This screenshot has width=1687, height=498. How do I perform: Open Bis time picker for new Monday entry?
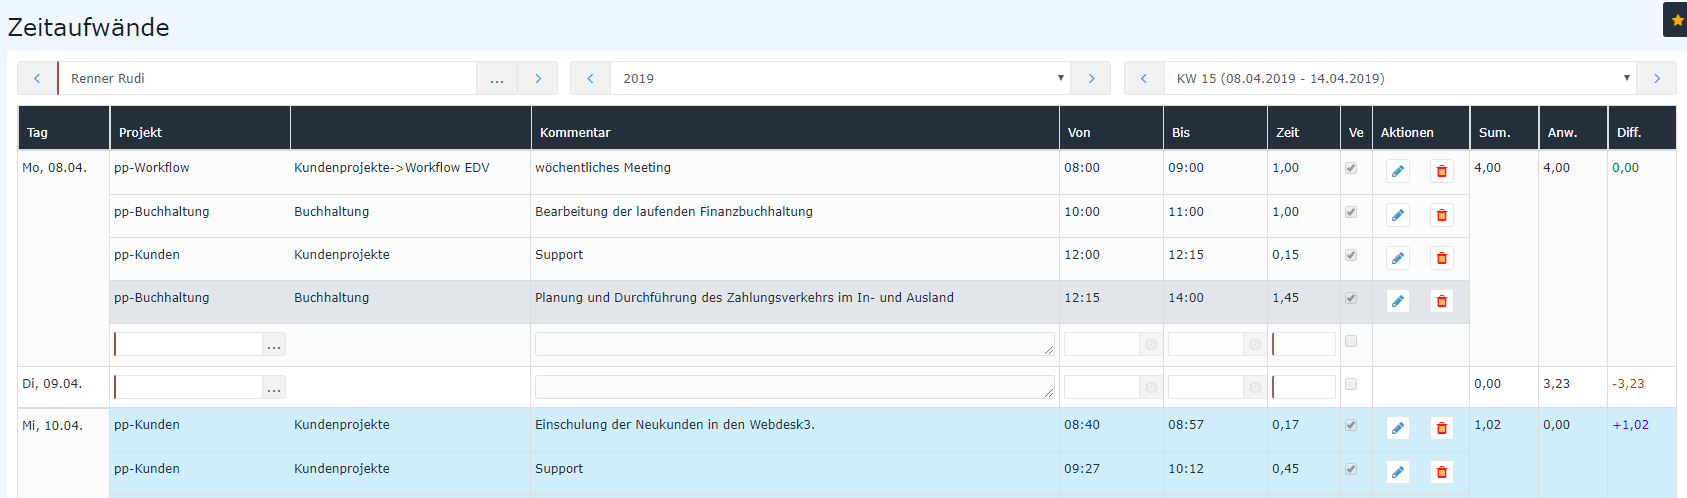pyautogui.click(x=1255, y=344)
